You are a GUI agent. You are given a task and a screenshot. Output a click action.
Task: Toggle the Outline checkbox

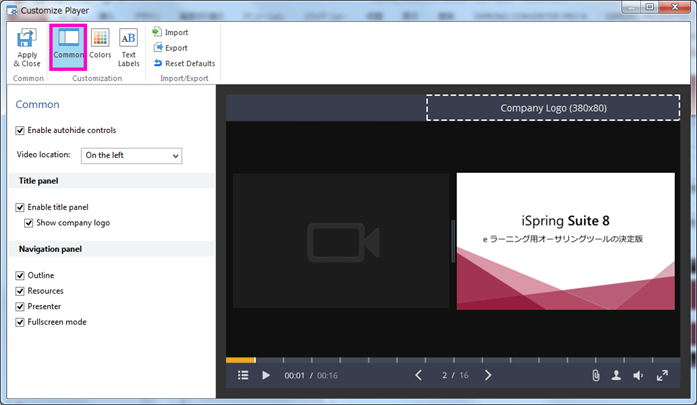(20, 275)
